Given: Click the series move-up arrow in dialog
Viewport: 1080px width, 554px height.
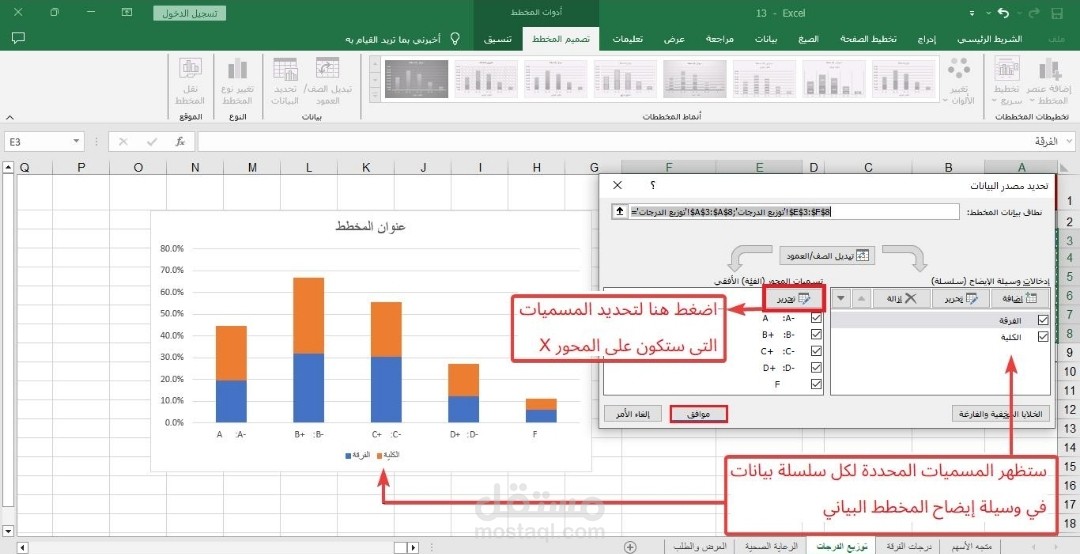Looking at the screenshot, I should (x=861, y=298).
